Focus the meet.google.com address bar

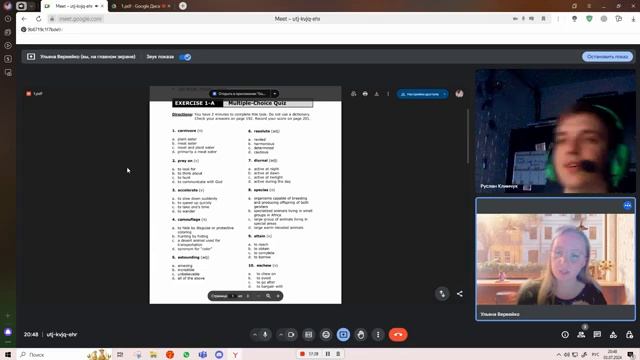[x=80, y=19]
